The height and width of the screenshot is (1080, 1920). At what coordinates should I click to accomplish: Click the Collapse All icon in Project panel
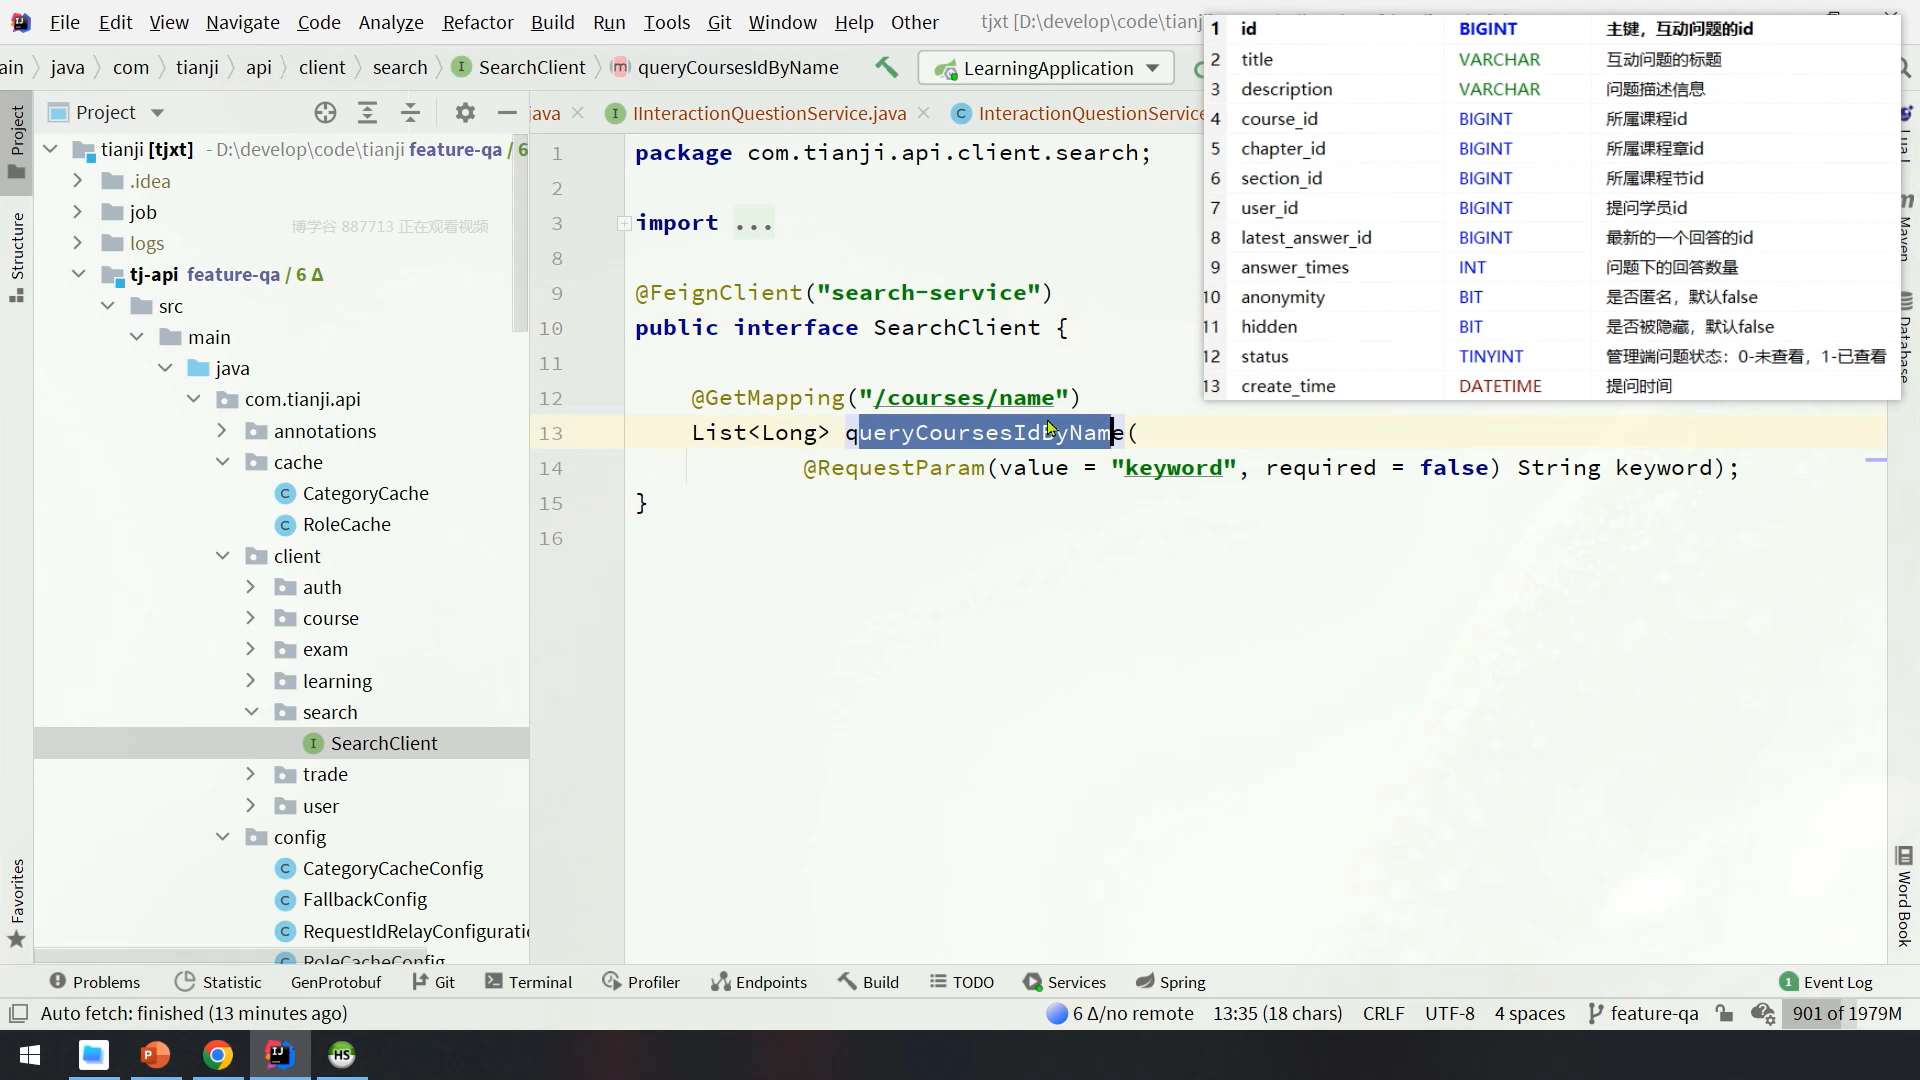tap(410, 113)
